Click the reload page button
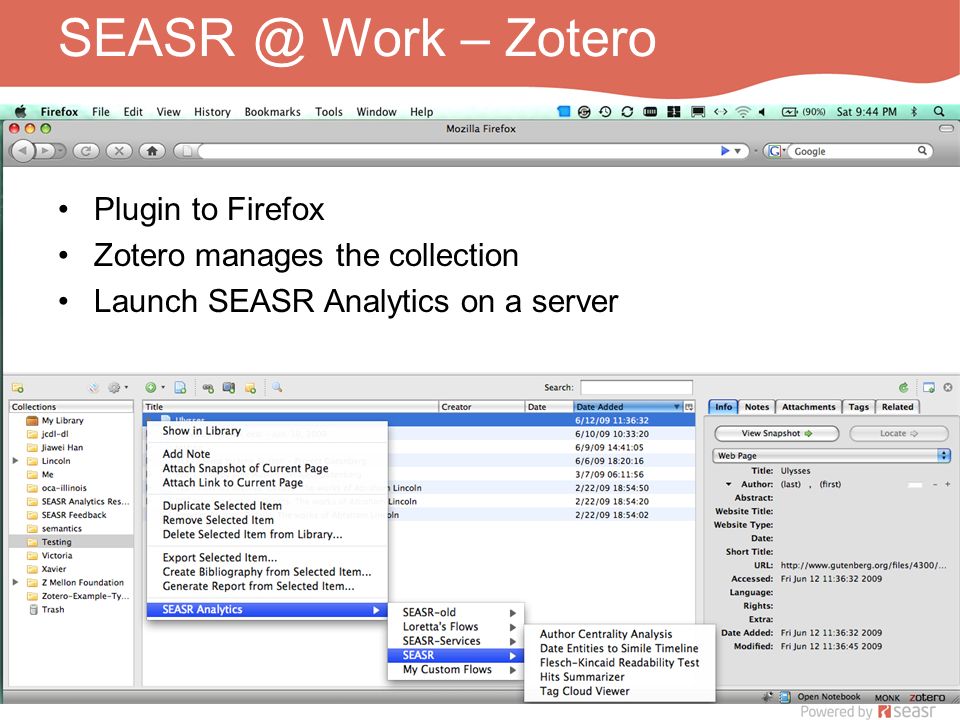Screen dimensions: 960x720 point(86,151)
